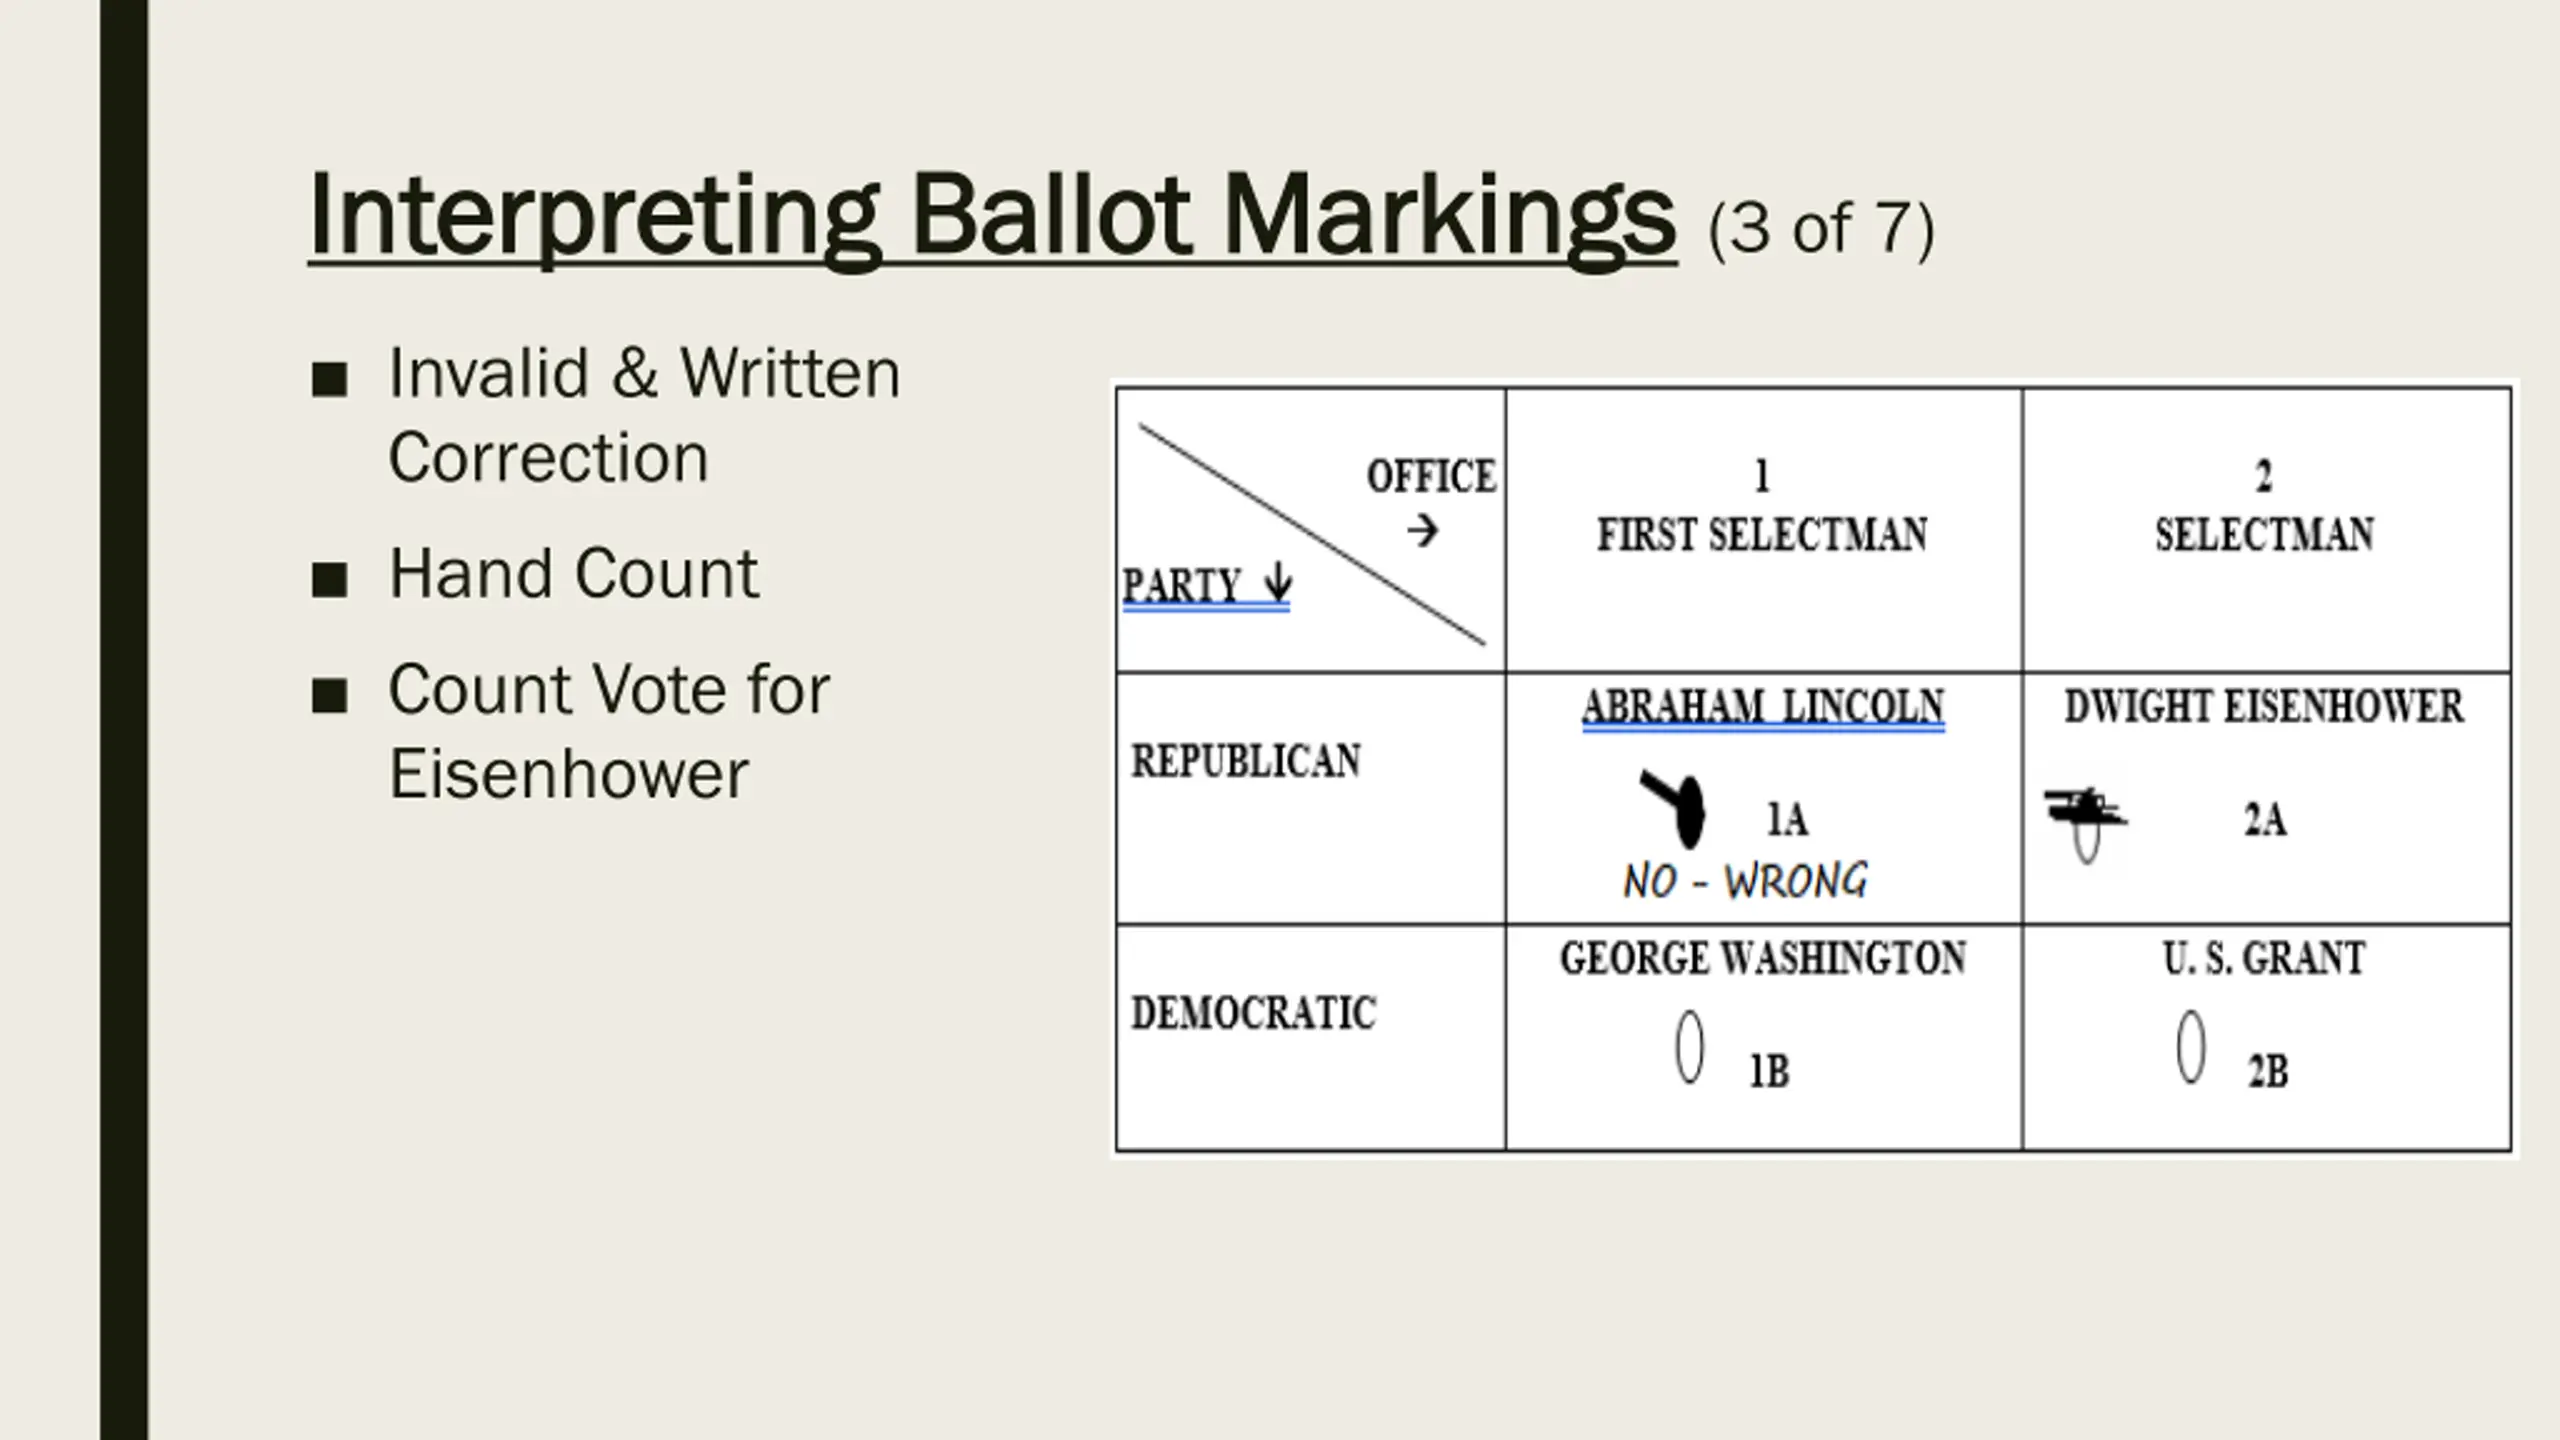Mark the empty oval for George Washington

(x=1689, y=1047)
